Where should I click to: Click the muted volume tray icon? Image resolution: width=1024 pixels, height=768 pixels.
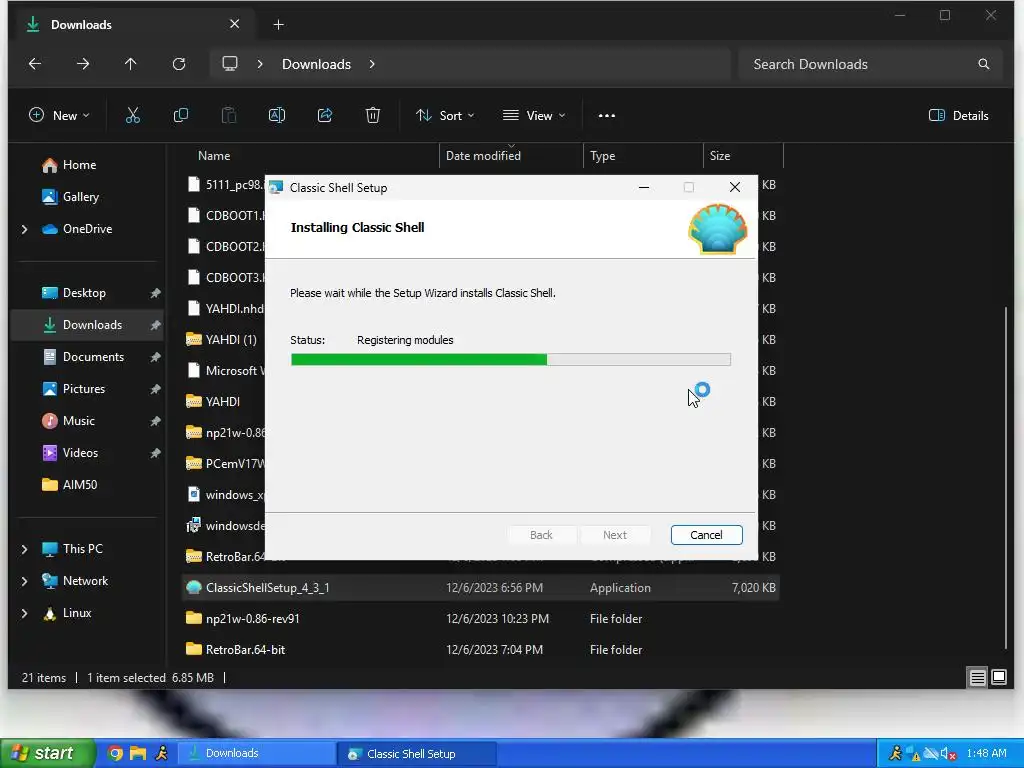(948, 754)
